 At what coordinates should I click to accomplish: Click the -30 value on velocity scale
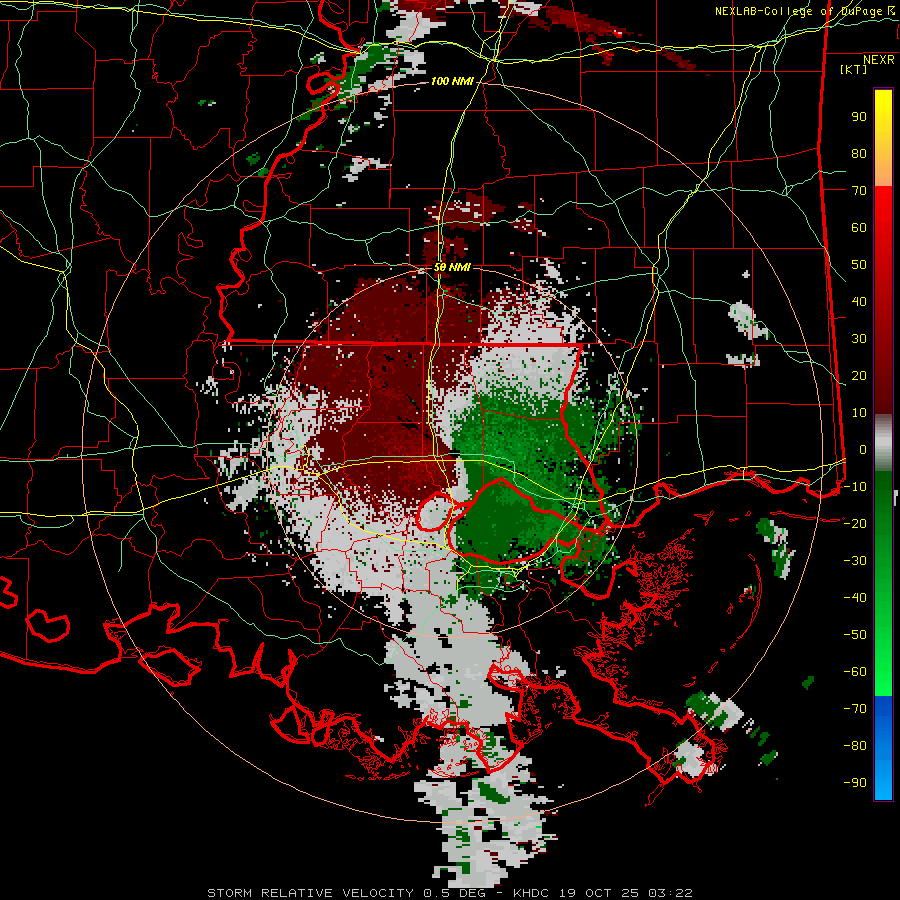855,561
